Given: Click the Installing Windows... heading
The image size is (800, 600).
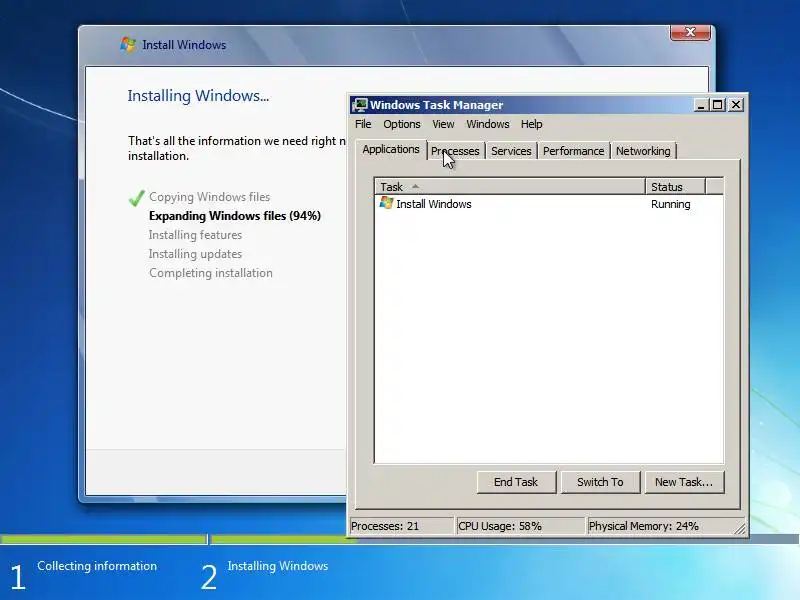Looking at the screenshot, I should (198, 96).
